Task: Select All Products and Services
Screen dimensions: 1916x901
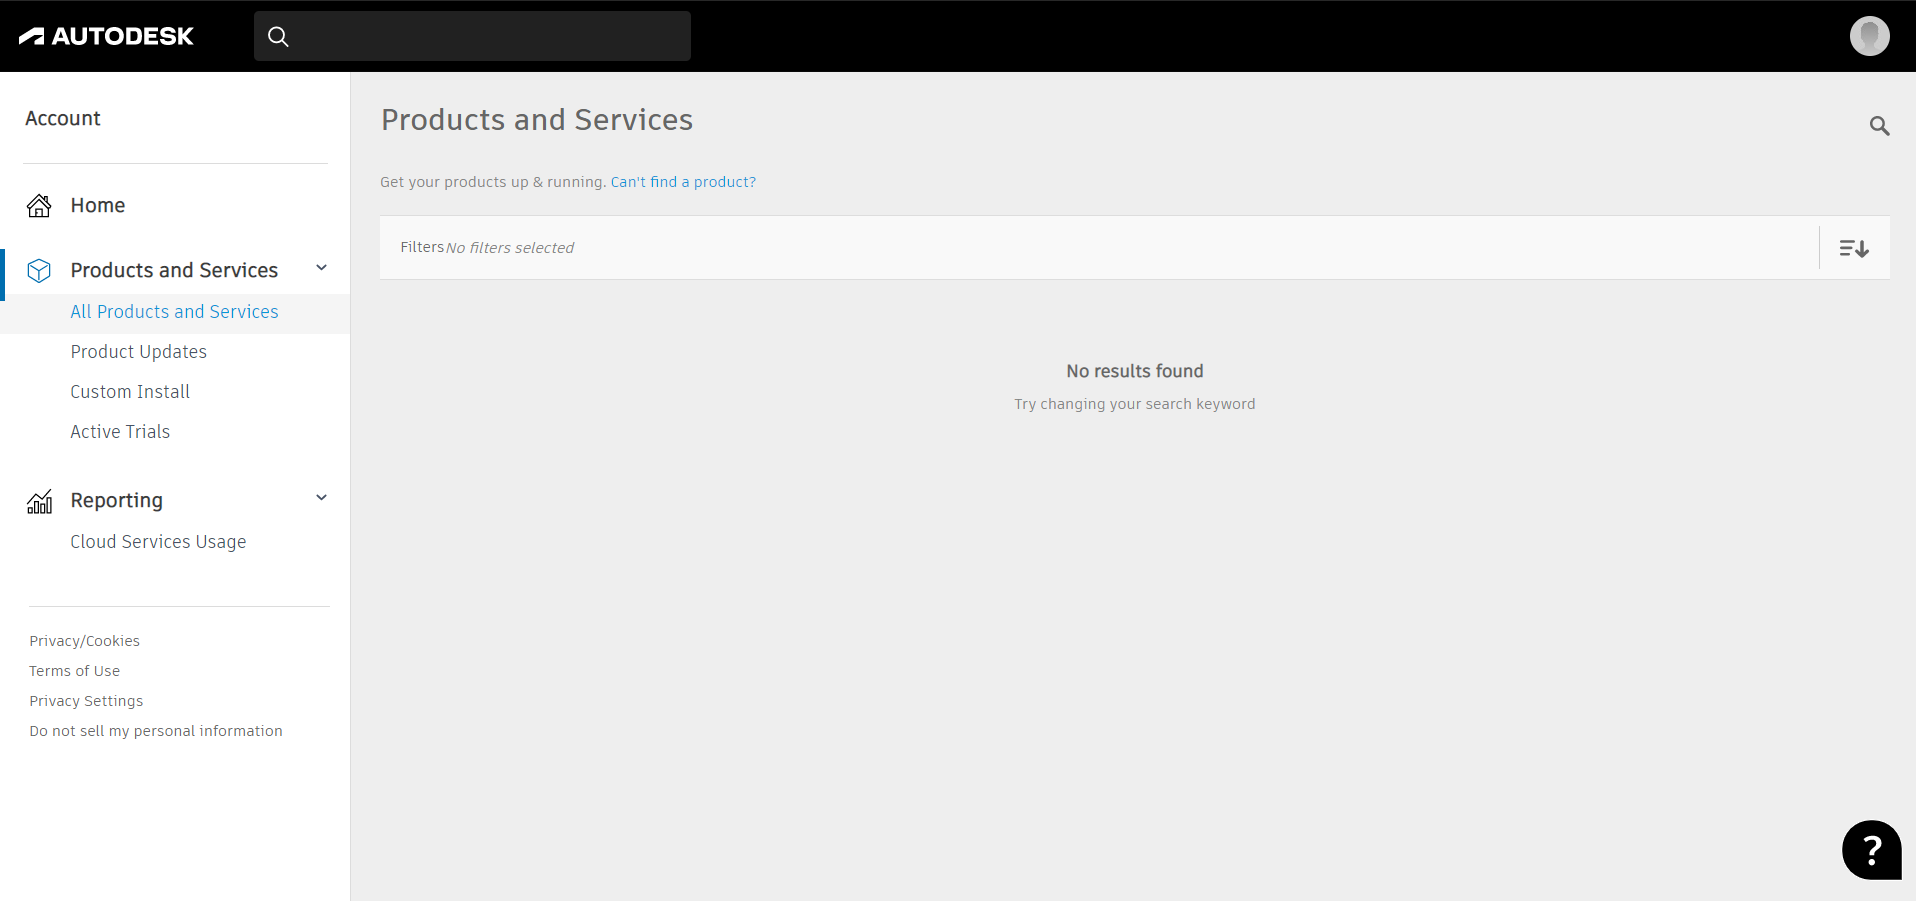Action: click(174, 312)
